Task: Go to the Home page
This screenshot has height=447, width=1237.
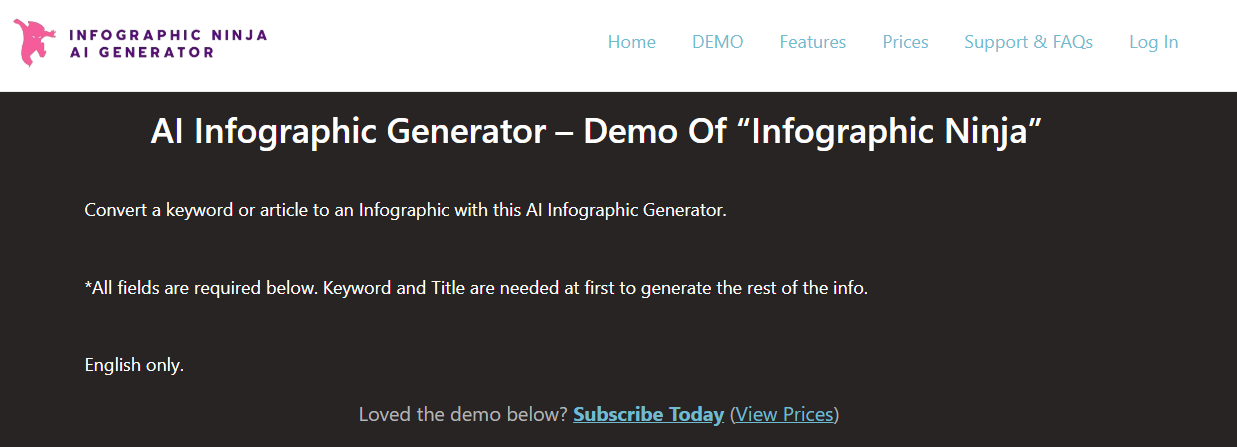Action: (x=632, y=42)
